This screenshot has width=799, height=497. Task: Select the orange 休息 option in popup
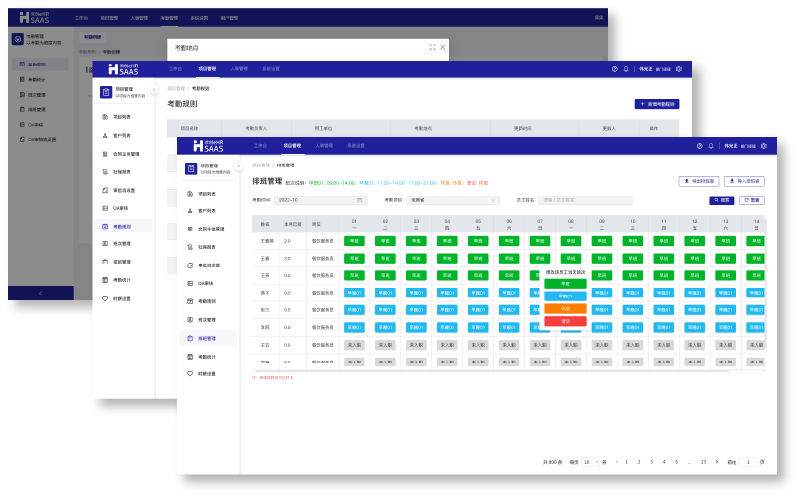pyautogui.click(x=565, y=308)
